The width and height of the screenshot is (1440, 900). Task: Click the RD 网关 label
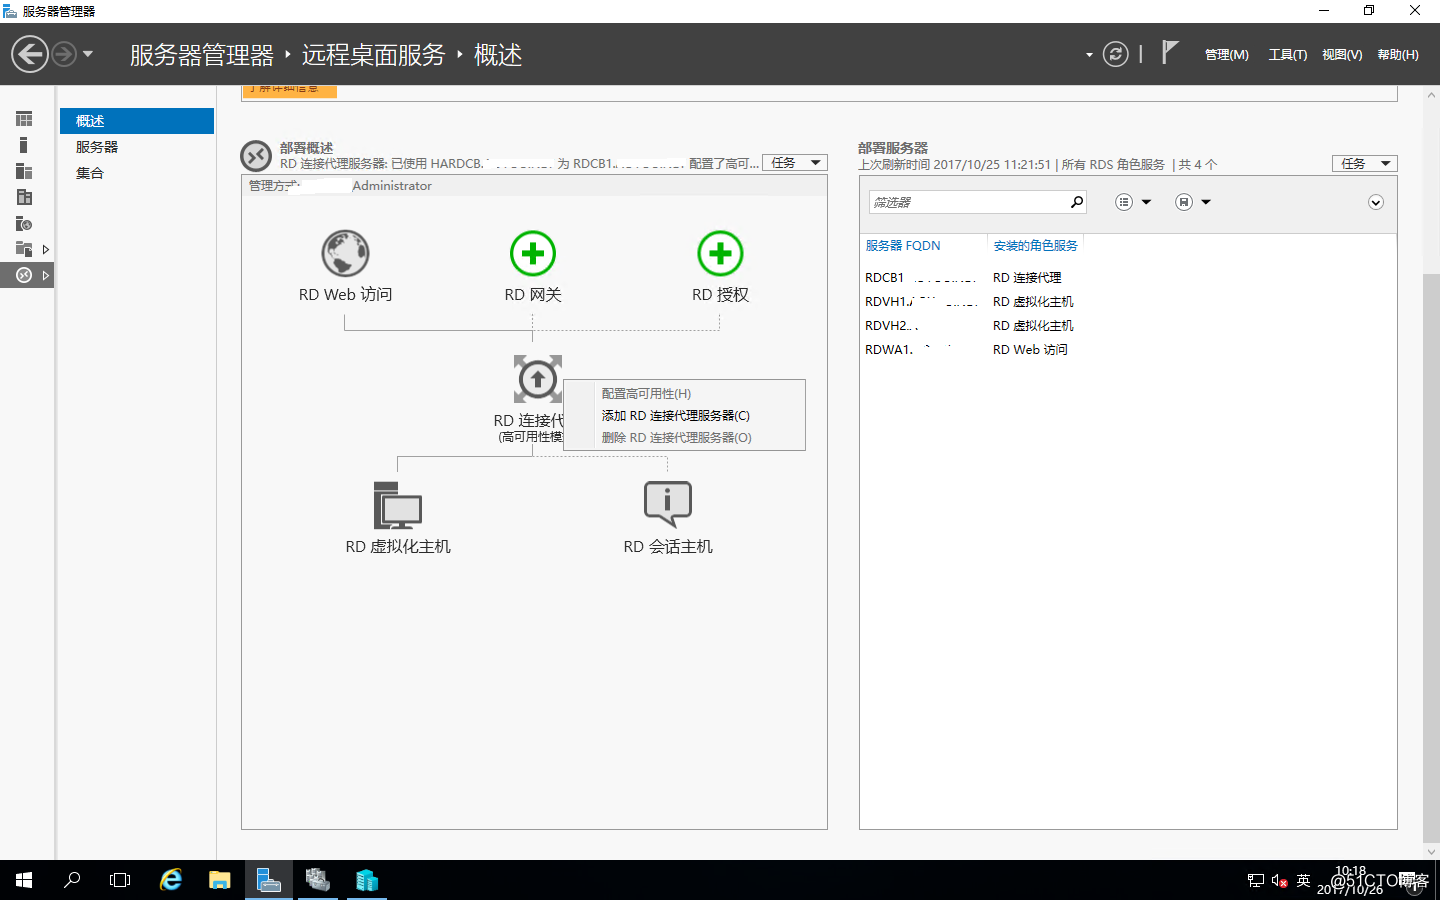point(533,295)
